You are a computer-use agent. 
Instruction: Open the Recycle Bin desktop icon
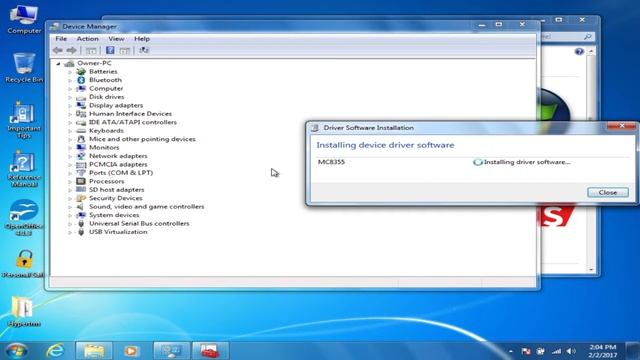(24, 68)
